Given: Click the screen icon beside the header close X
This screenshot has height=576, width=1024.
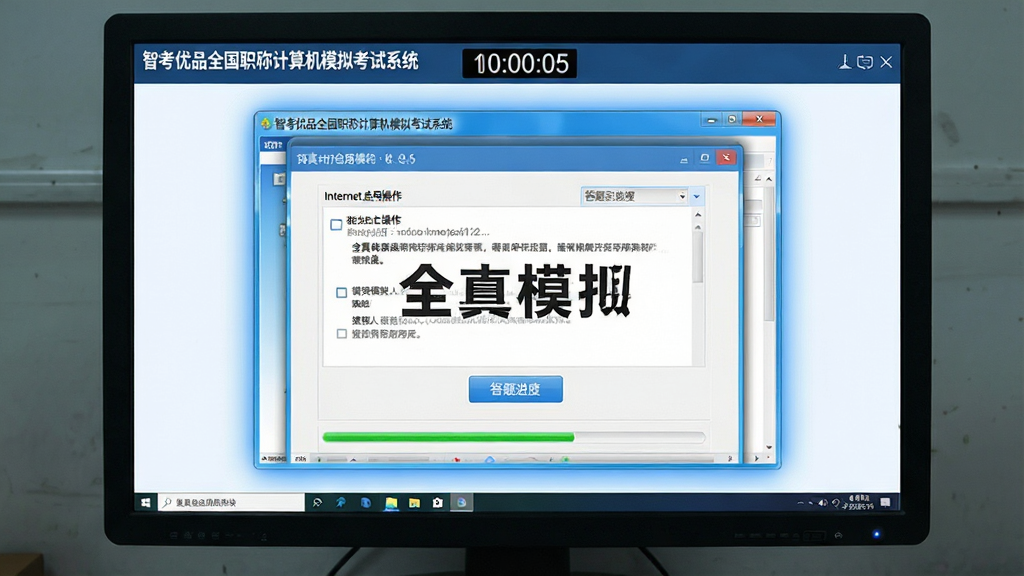Looking at the screenshot, I should click(865, 63).
